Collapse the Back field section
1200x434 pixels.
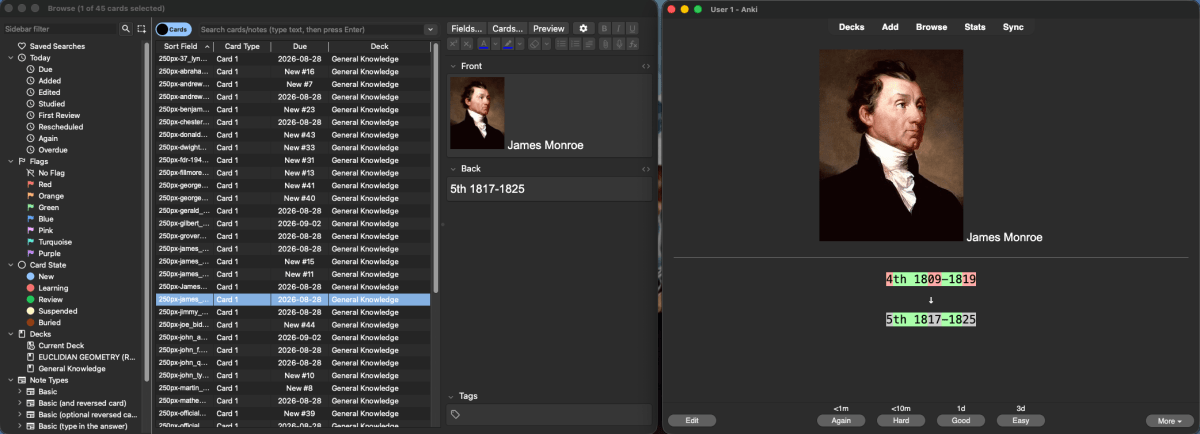[452, 169]
